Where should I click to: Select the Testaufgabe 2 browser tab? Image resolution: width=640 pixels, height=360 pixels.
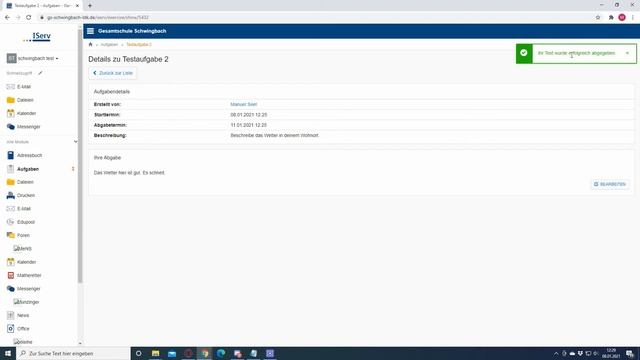(x=42, y=6)
